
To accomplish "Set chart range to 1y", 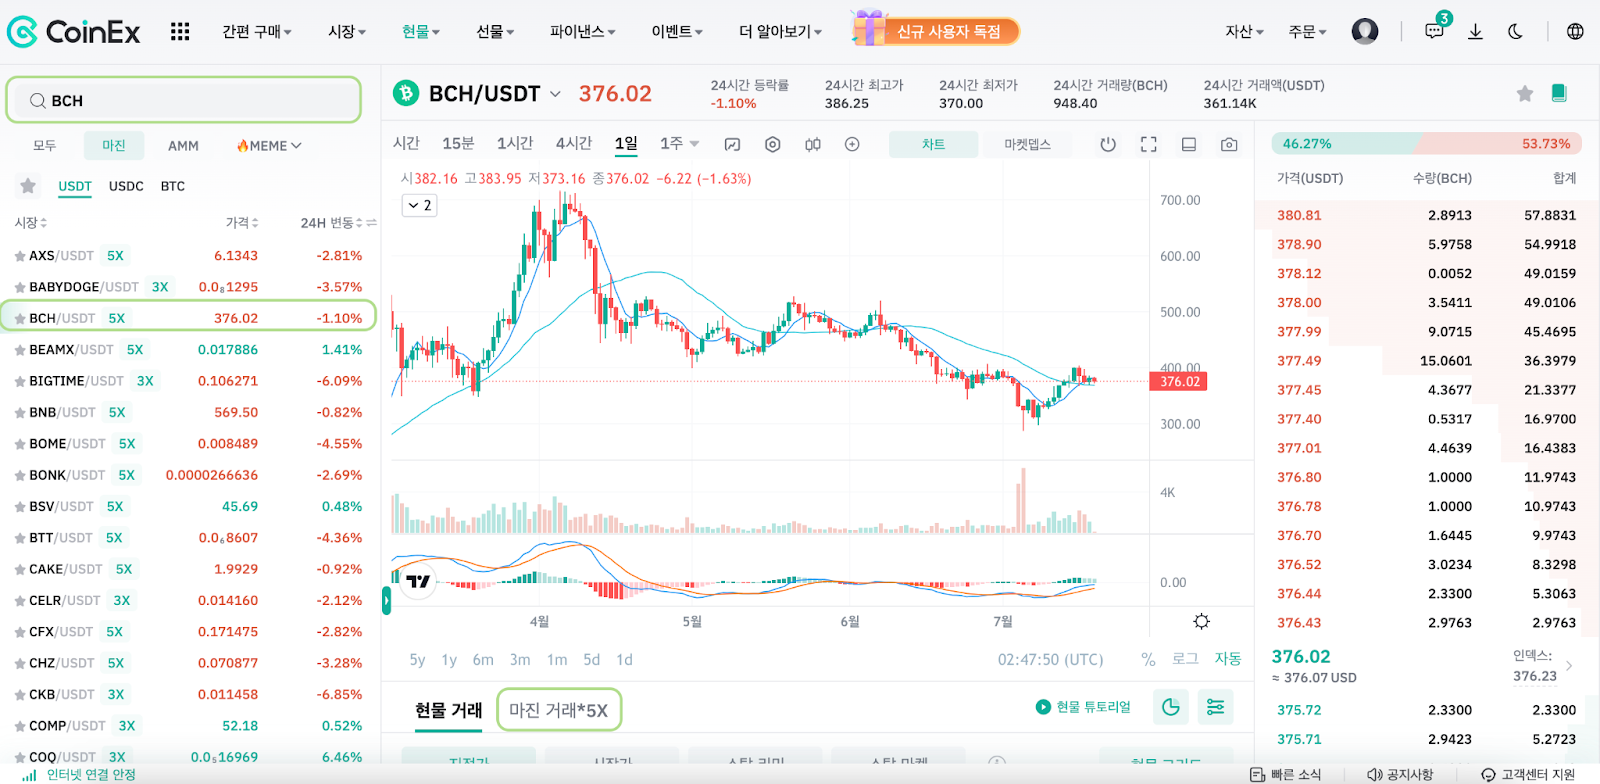I will coord(449,660).
